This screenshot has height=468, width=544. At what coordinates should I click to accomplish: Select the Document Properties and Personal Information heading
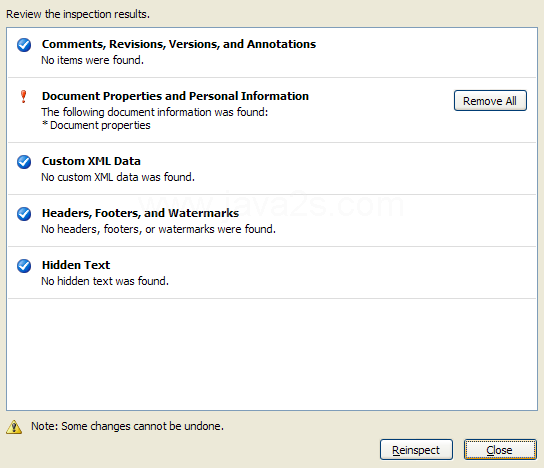(175, 96)
